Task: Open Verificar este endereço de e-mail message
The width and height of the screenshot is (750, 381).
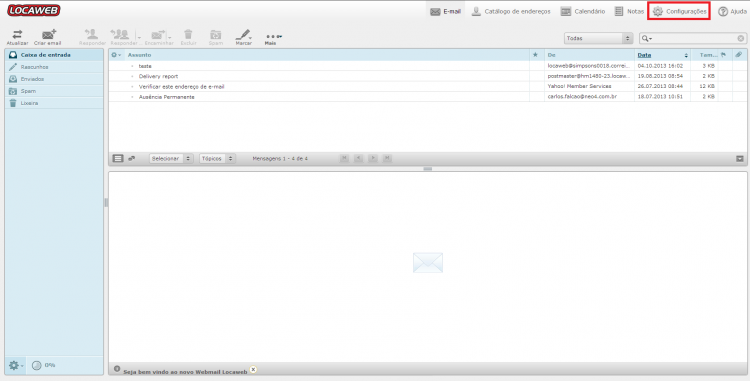Action: (x=181, y=87)
